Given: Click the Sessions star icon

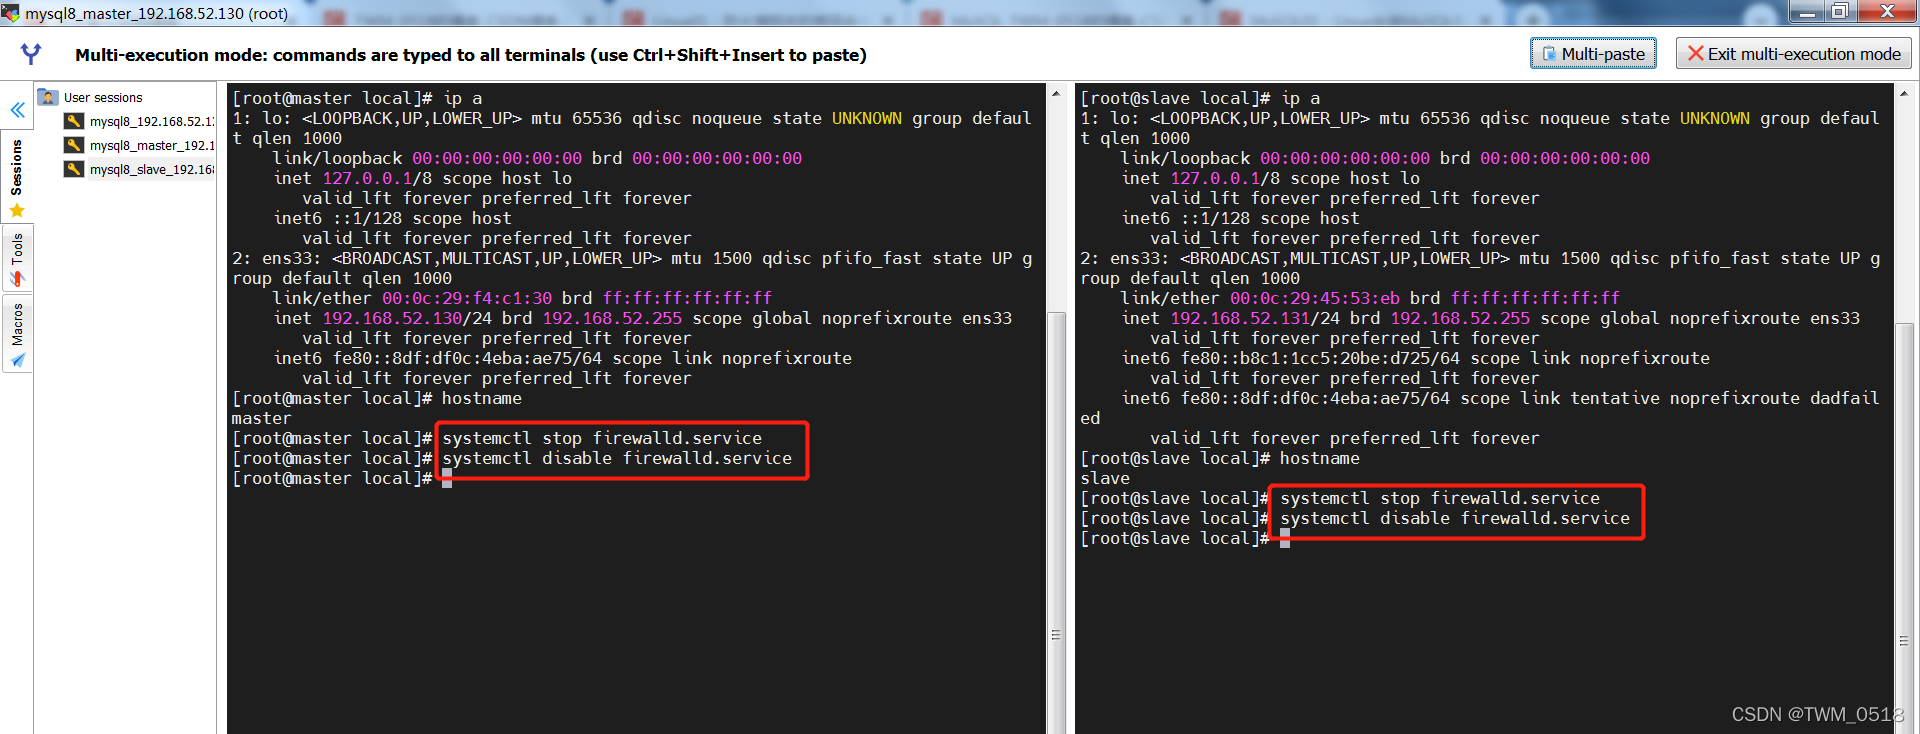Looking at the screenshot, I should (17, 210).
